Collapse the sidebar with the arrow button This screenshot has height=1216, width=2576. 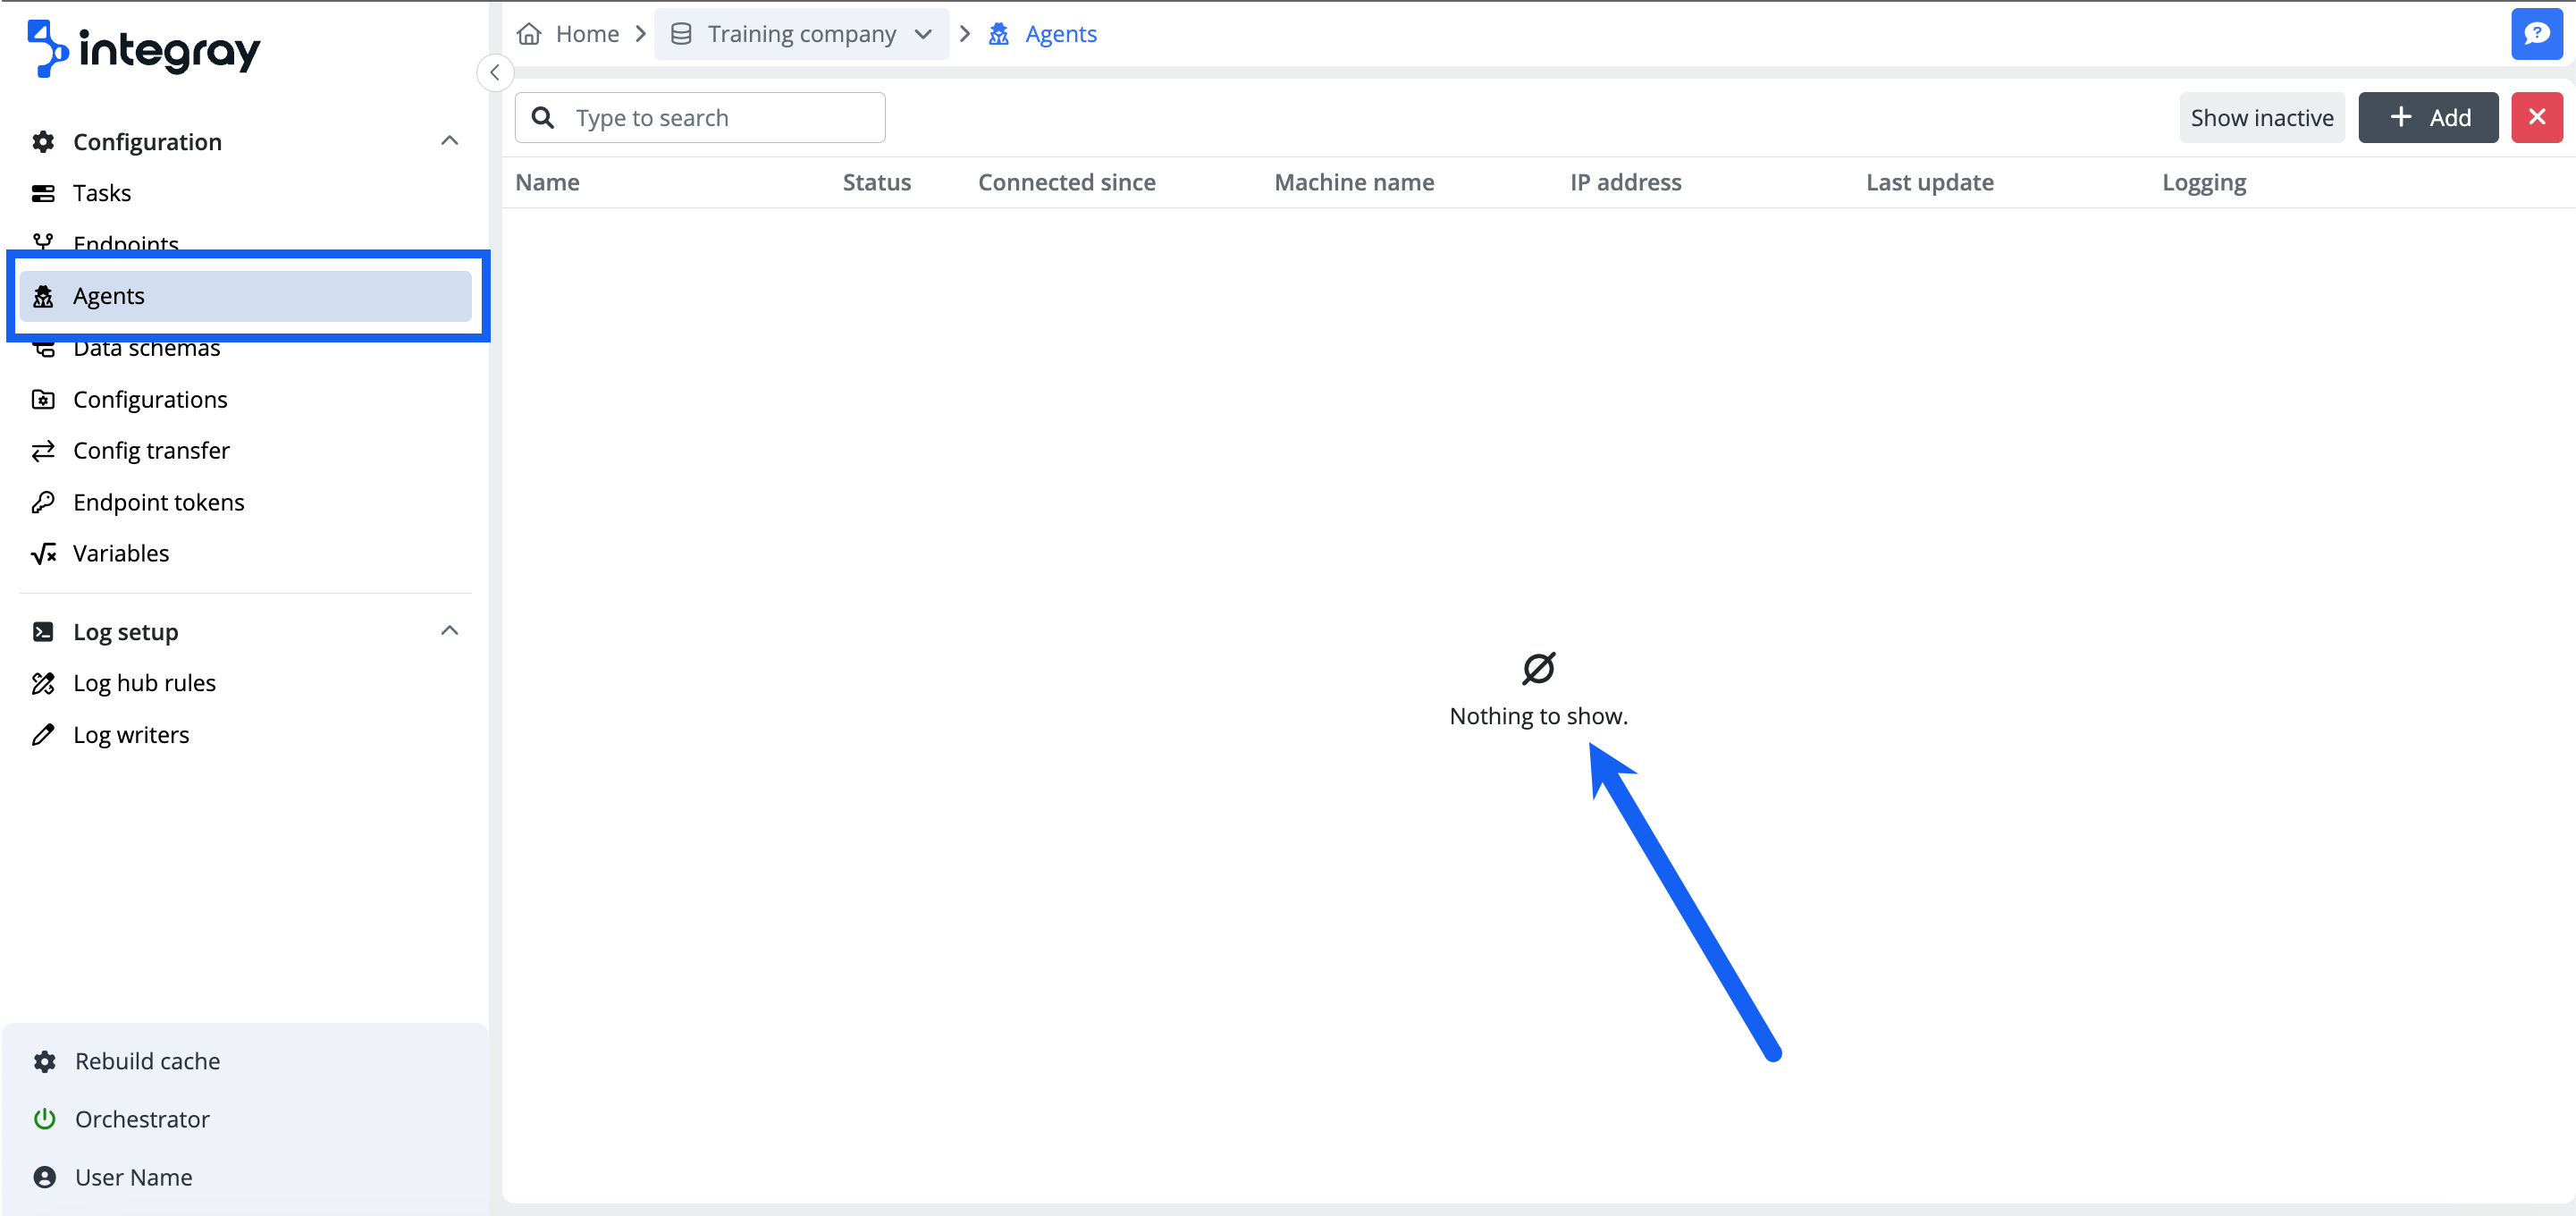click(495, 73)
